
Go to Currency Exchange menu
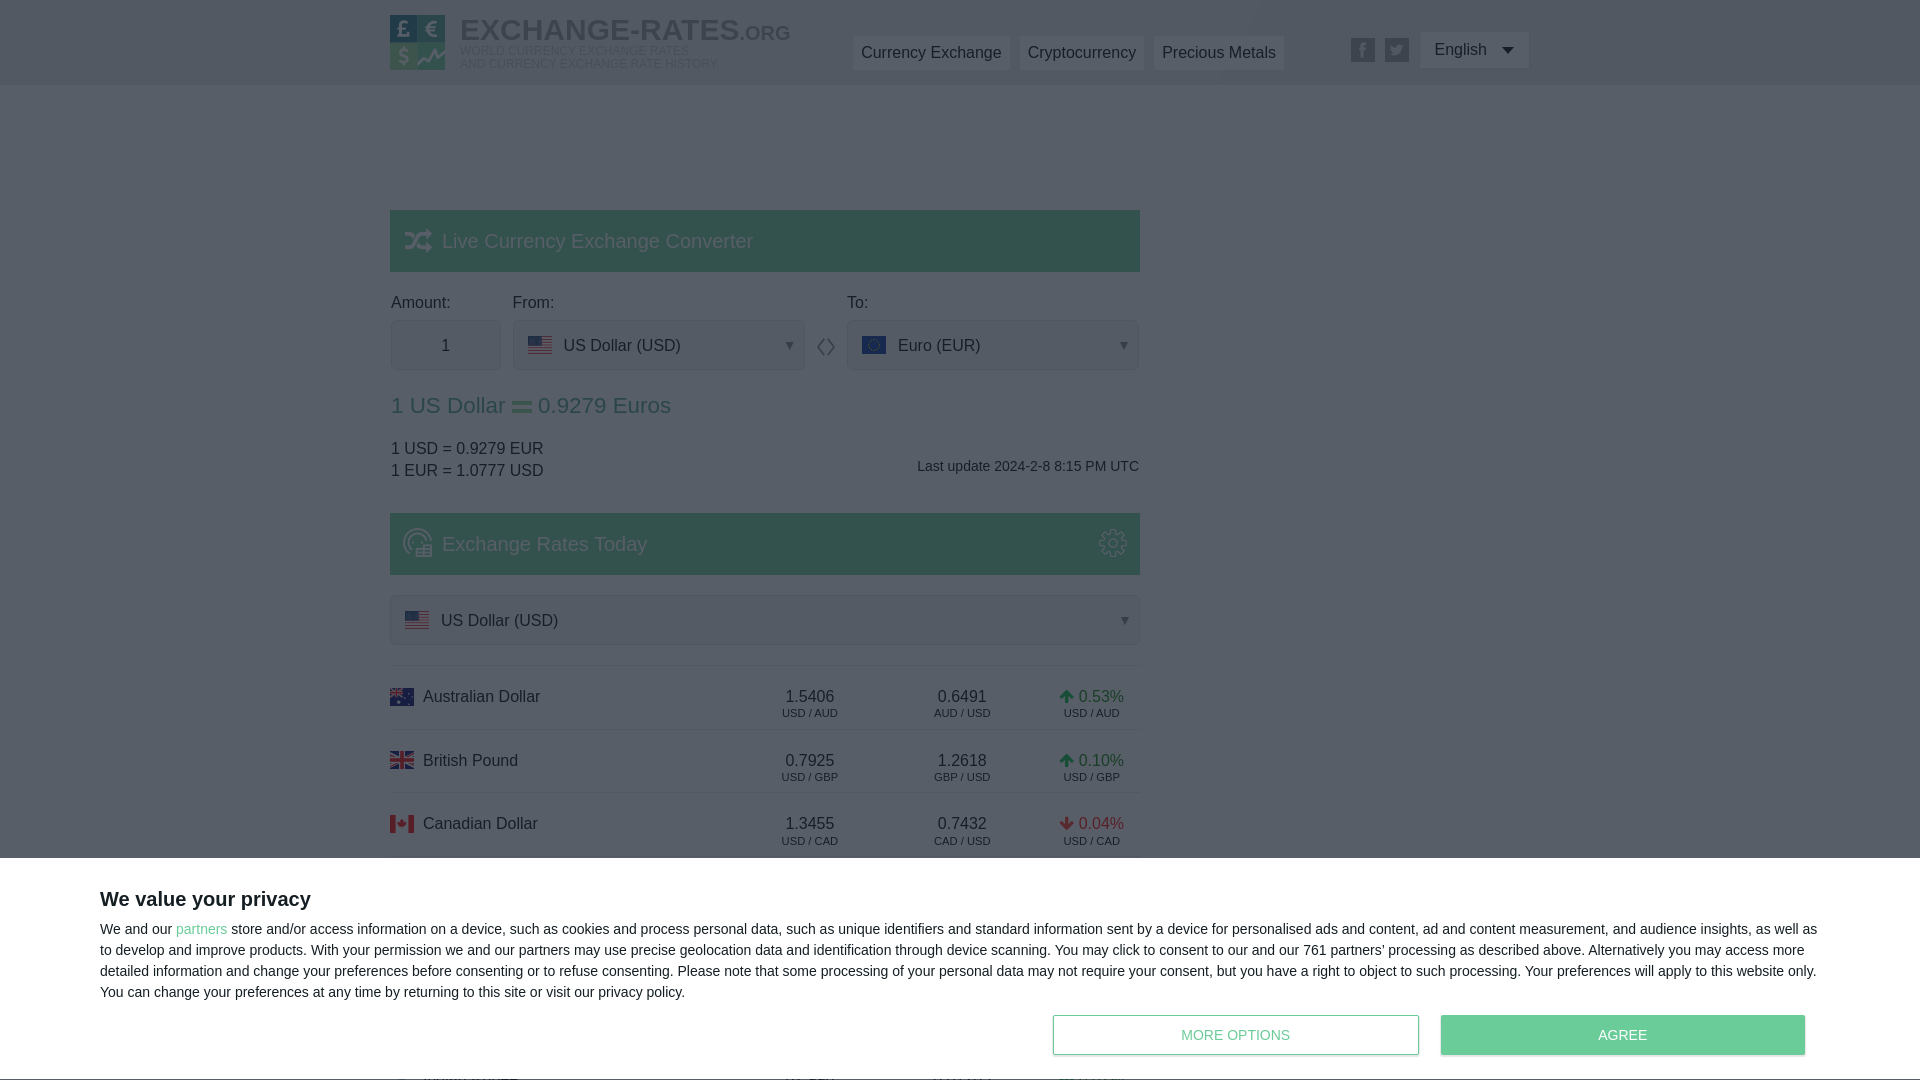pyautogui.click(x=930, y=53)
